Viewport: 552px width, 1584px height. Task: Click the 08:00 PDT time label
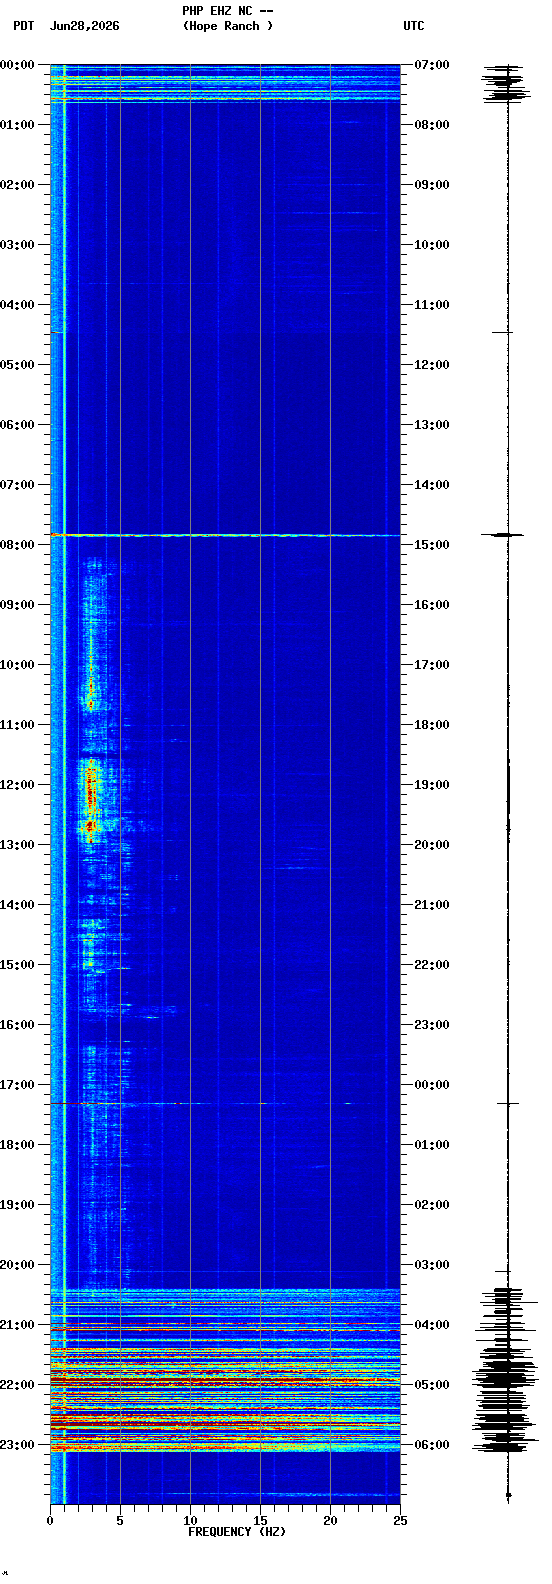pos(17,544)
